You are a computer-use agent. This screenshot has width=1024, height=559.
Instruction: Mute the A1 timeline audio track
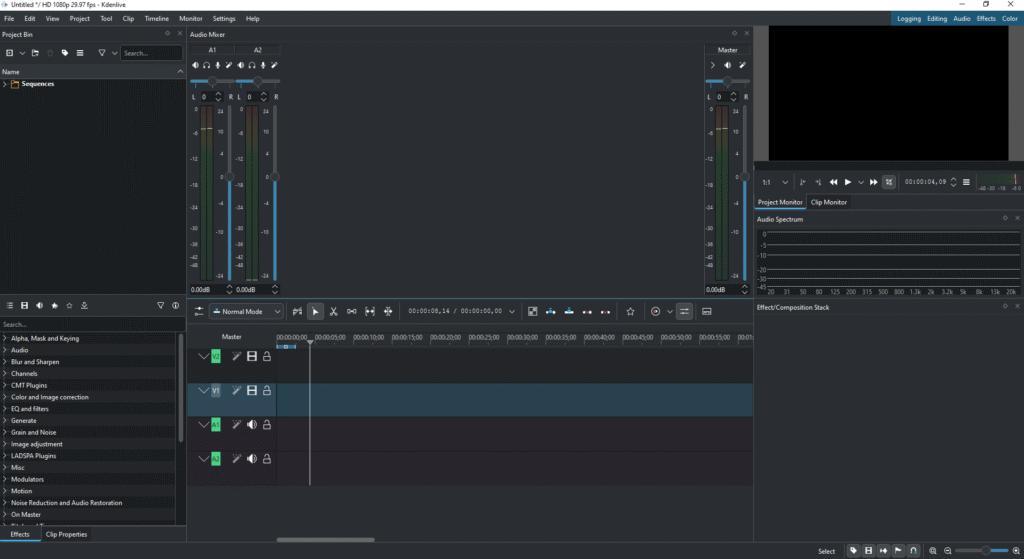pos(252,425)
